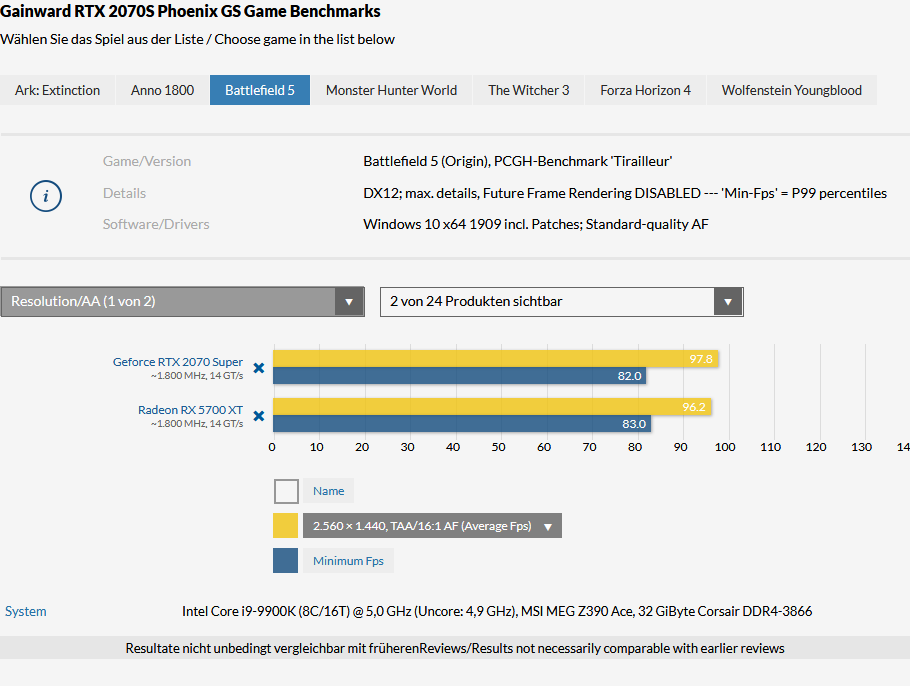The image size is (910, 686).
Task: Click the 83.0 minimum fps bar
Action: (462, 424)
